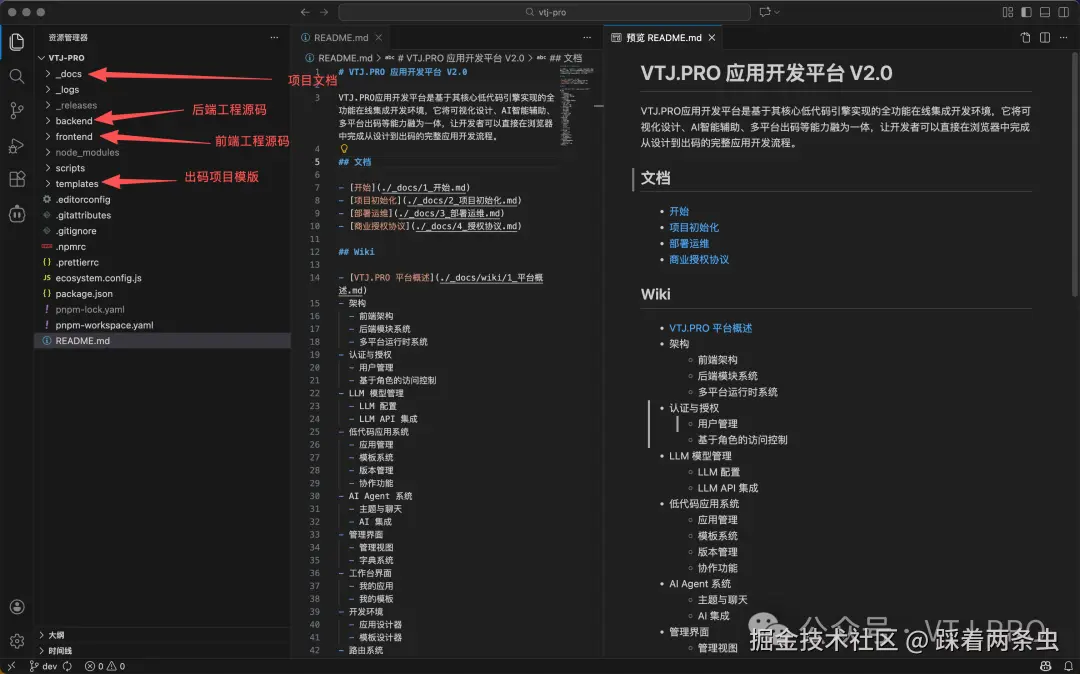The width and height of the screenshot is (1080, 674).
Task: Open the Accounts icon above the gear
Action: pyautogui.click(x=15, y=607)
